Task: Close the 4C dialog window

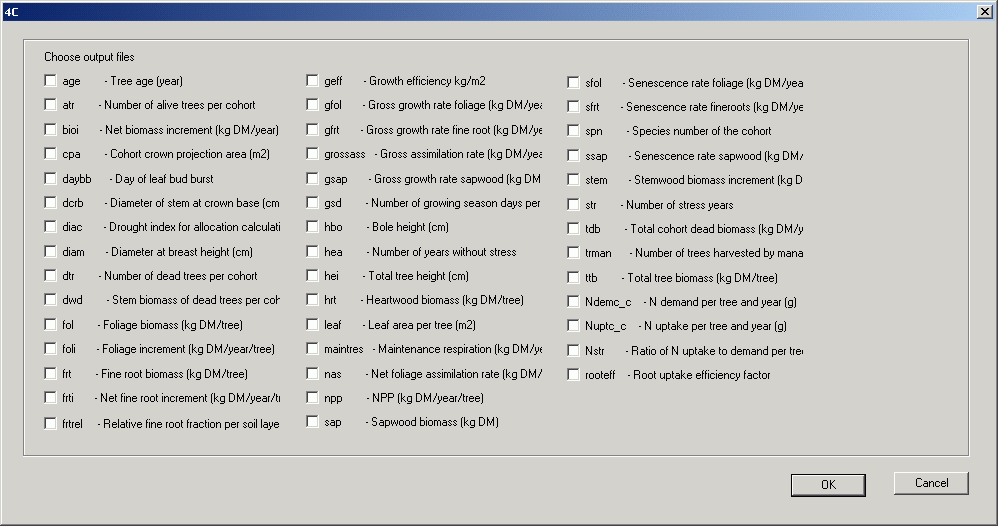Action: click(x=983, y=10)
